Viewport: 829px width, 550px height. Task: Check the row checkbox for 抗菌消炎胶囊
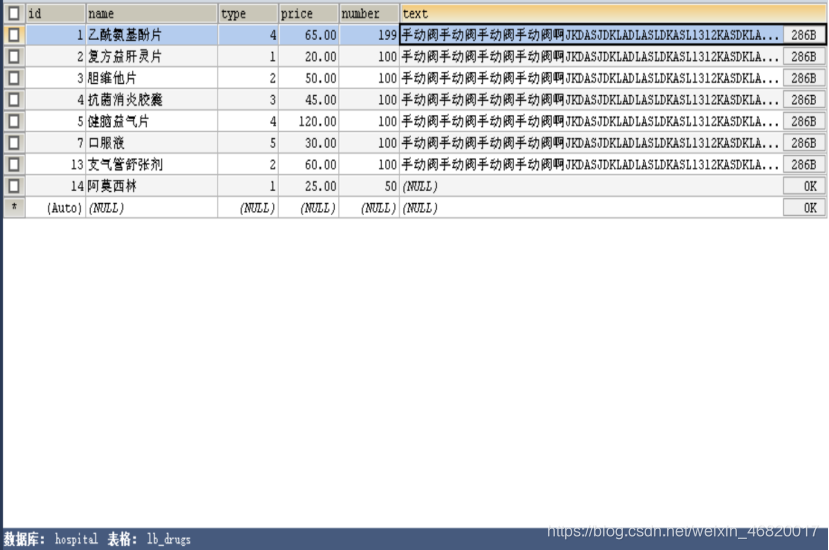click(14, 99)
